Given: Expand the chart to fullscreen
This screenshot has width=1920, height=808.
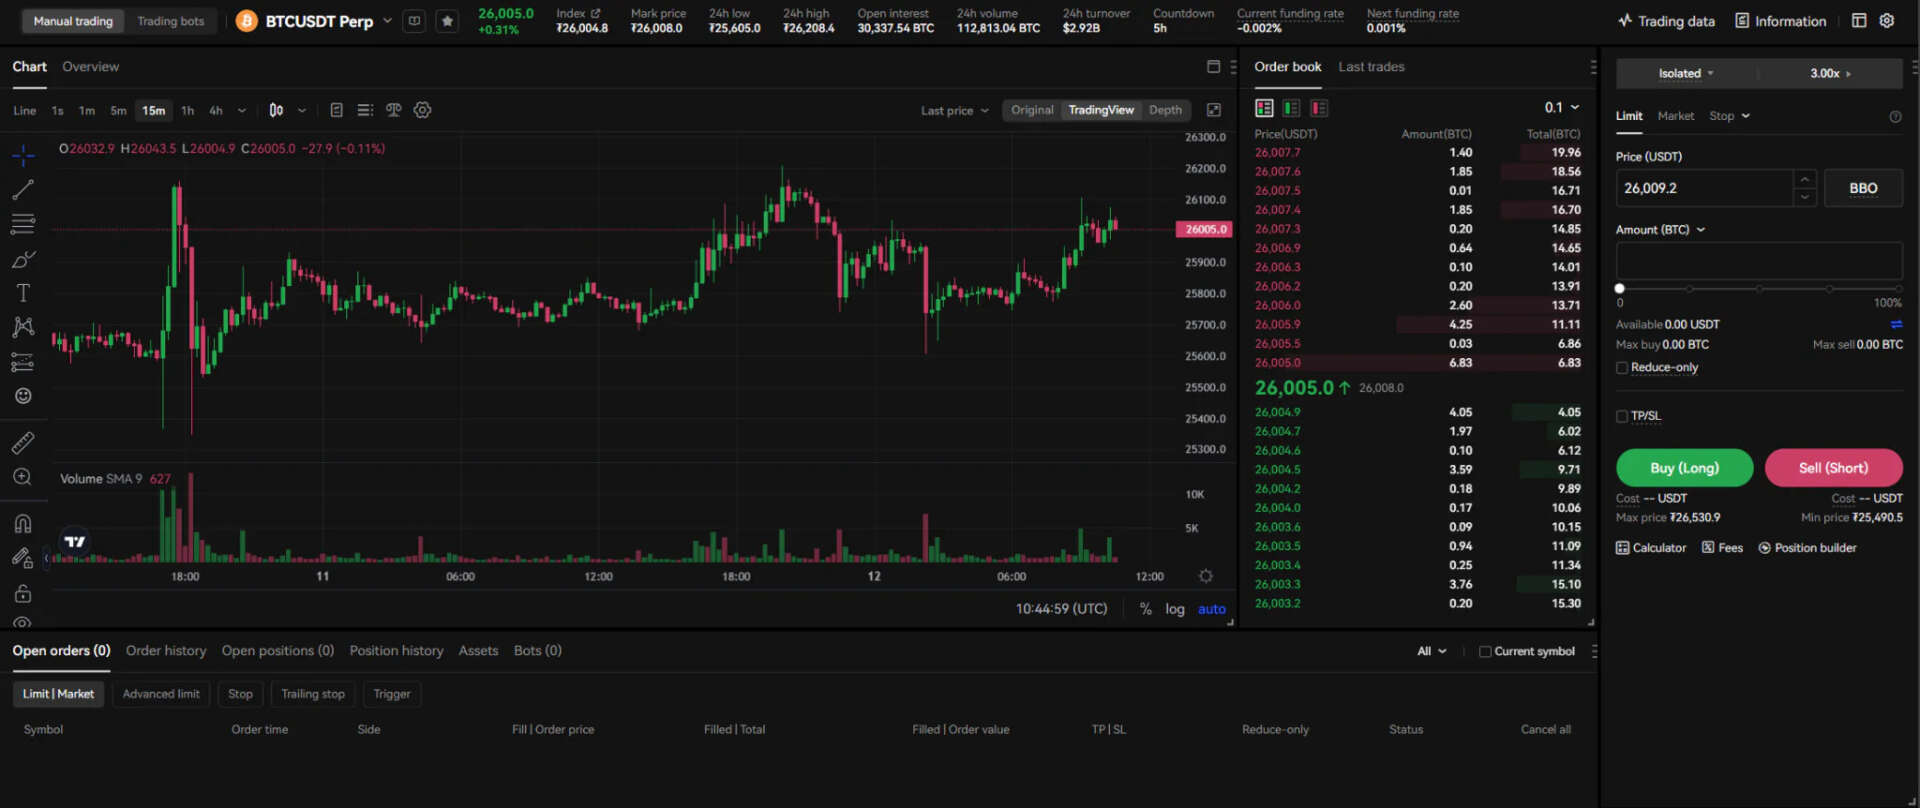Looking at the screenshot, I should tap(1214, 110).
